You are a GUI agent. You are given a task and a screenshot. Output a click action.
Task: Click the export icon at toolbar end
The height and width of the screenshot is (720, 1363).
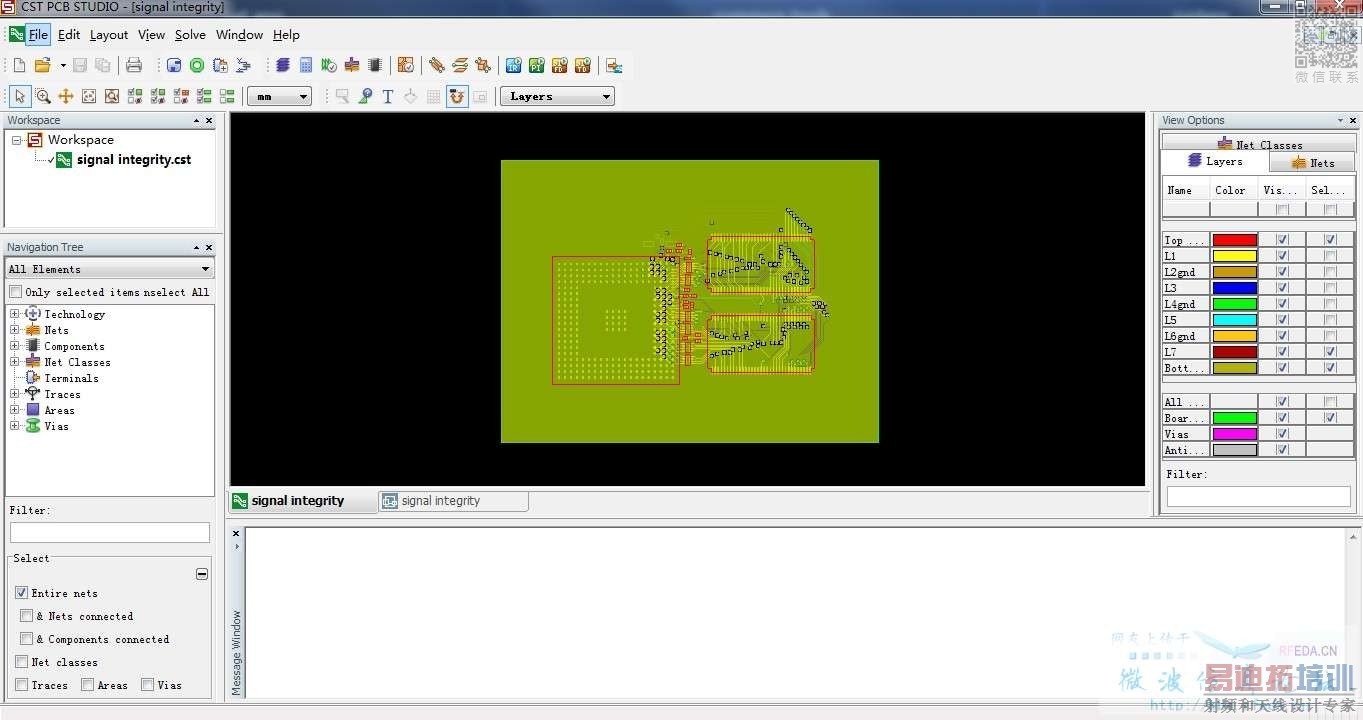click(x=614, y=66)
